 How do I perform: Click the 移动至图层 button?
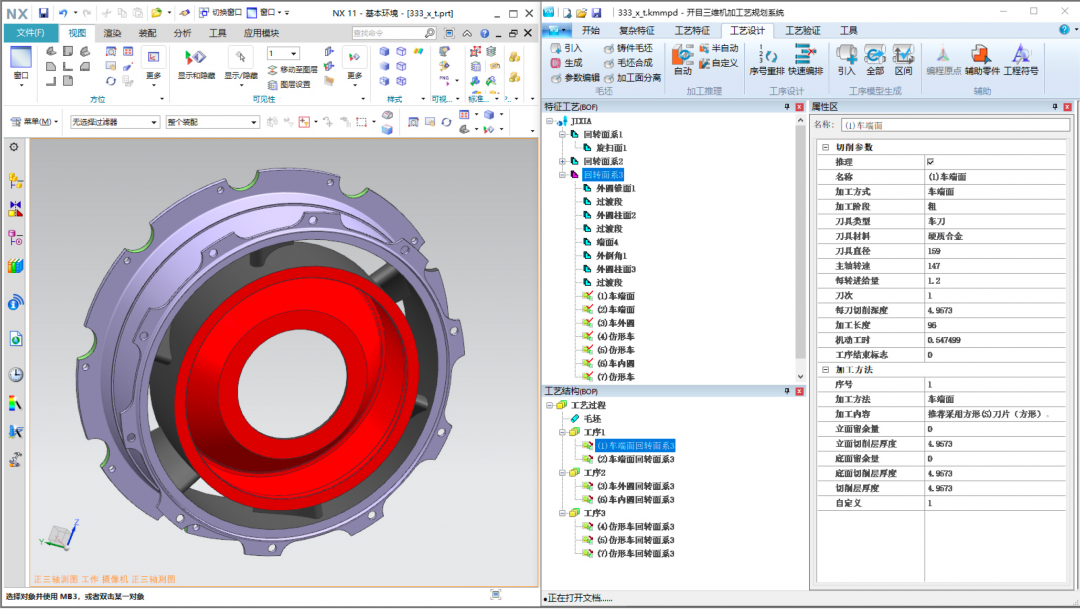click(292, 70)
